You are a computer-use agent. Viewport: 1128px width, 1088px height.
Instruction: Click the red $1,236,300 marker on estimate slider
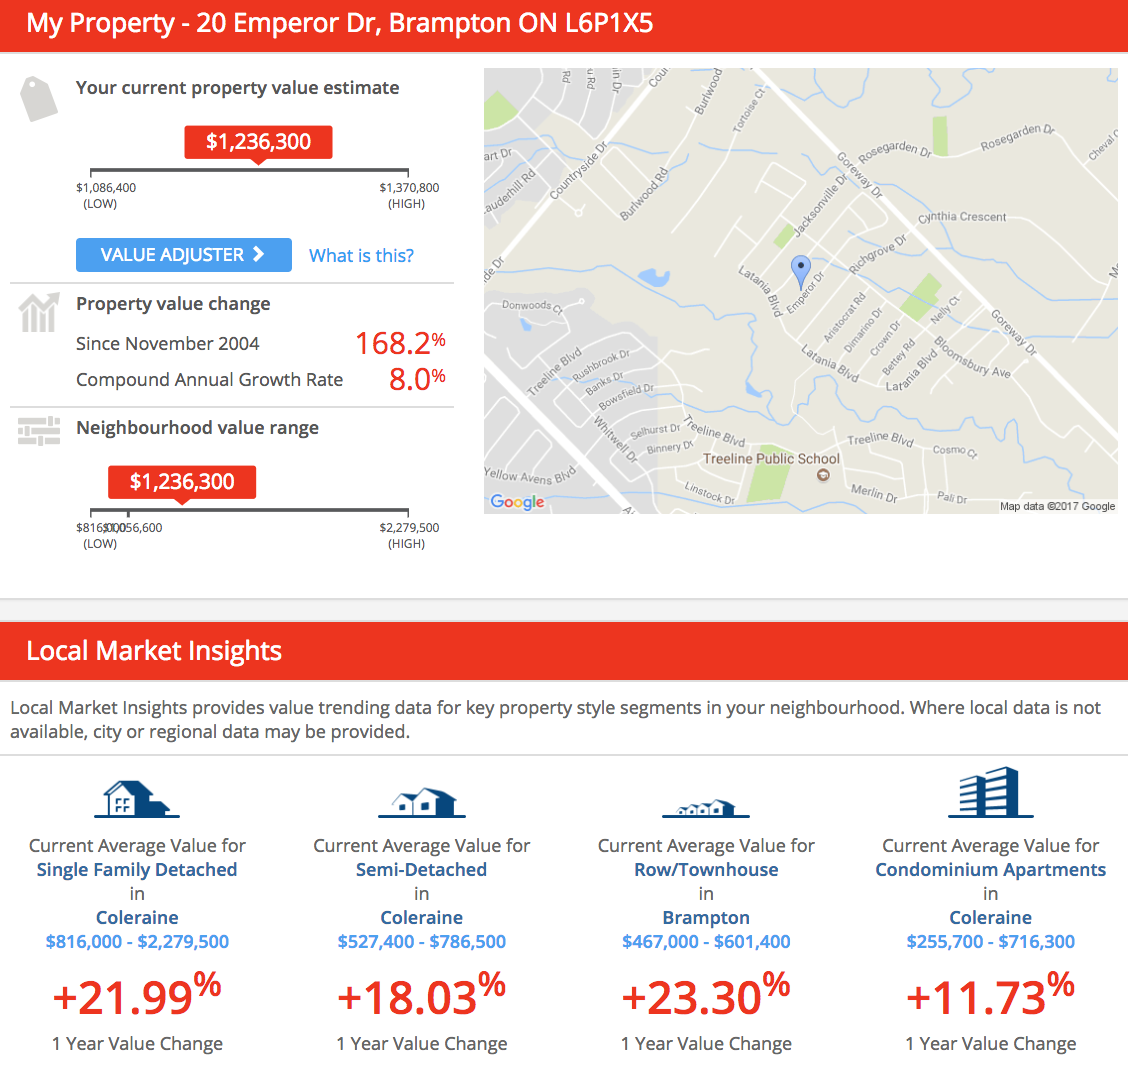258,142
